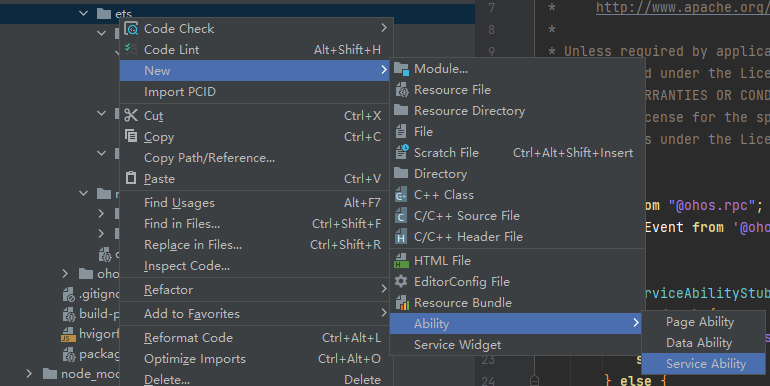Collapse the ets folder chevron

click(83, 14)
